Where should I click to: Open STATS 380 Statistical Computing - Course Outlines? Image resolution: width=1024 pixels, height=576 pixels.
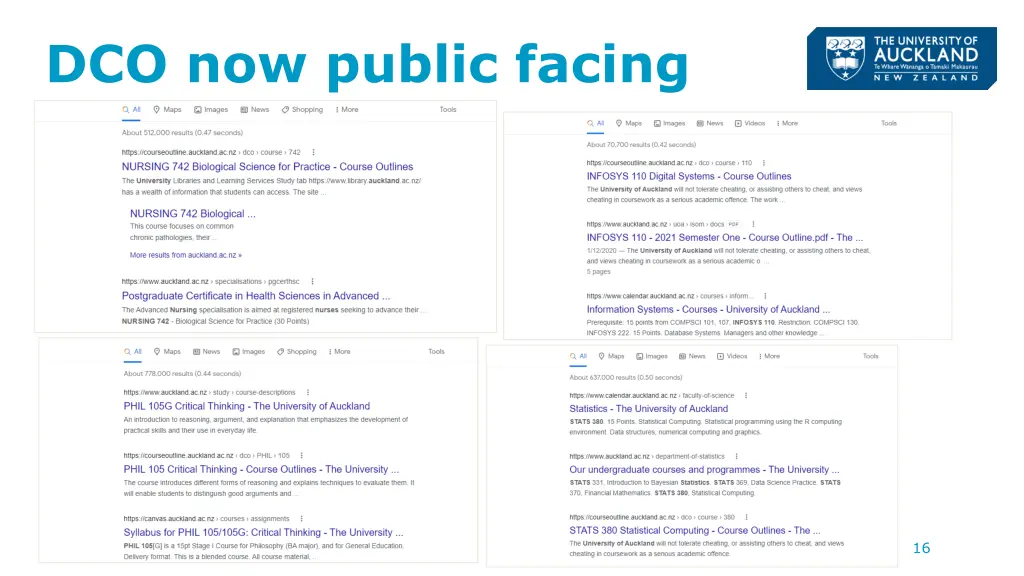pos(695,530)
